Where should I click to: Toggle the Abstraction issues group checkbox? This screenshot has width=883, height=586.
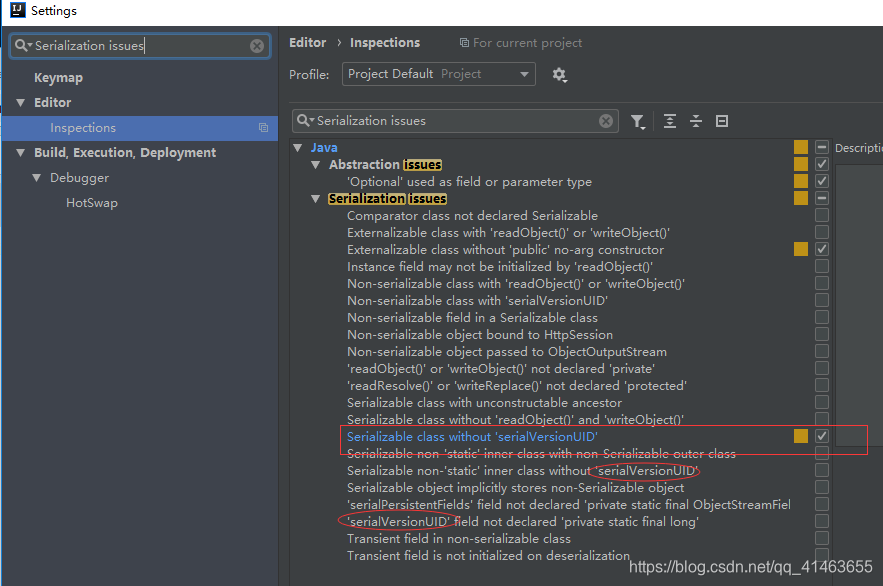(821, 163)
